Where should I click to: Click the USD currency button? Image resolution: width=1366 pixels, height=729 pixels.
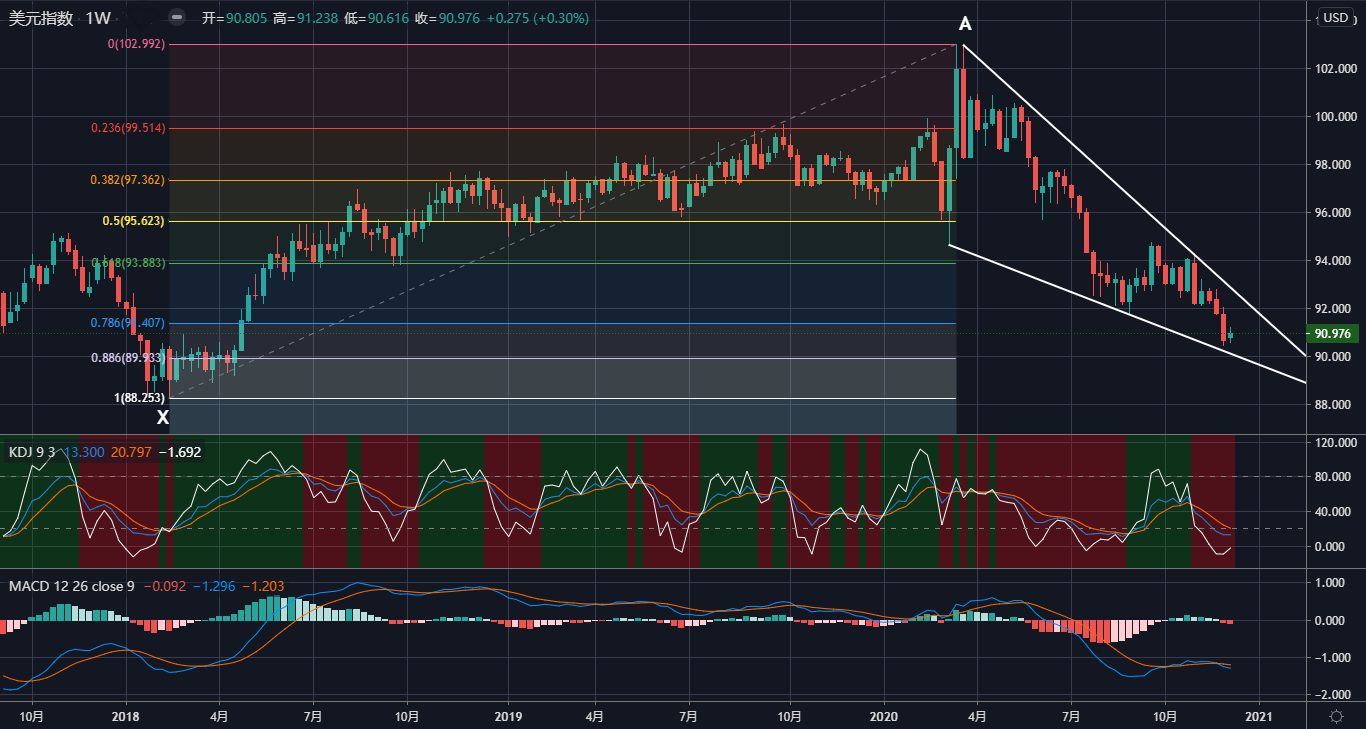[x=1335, y=18]
